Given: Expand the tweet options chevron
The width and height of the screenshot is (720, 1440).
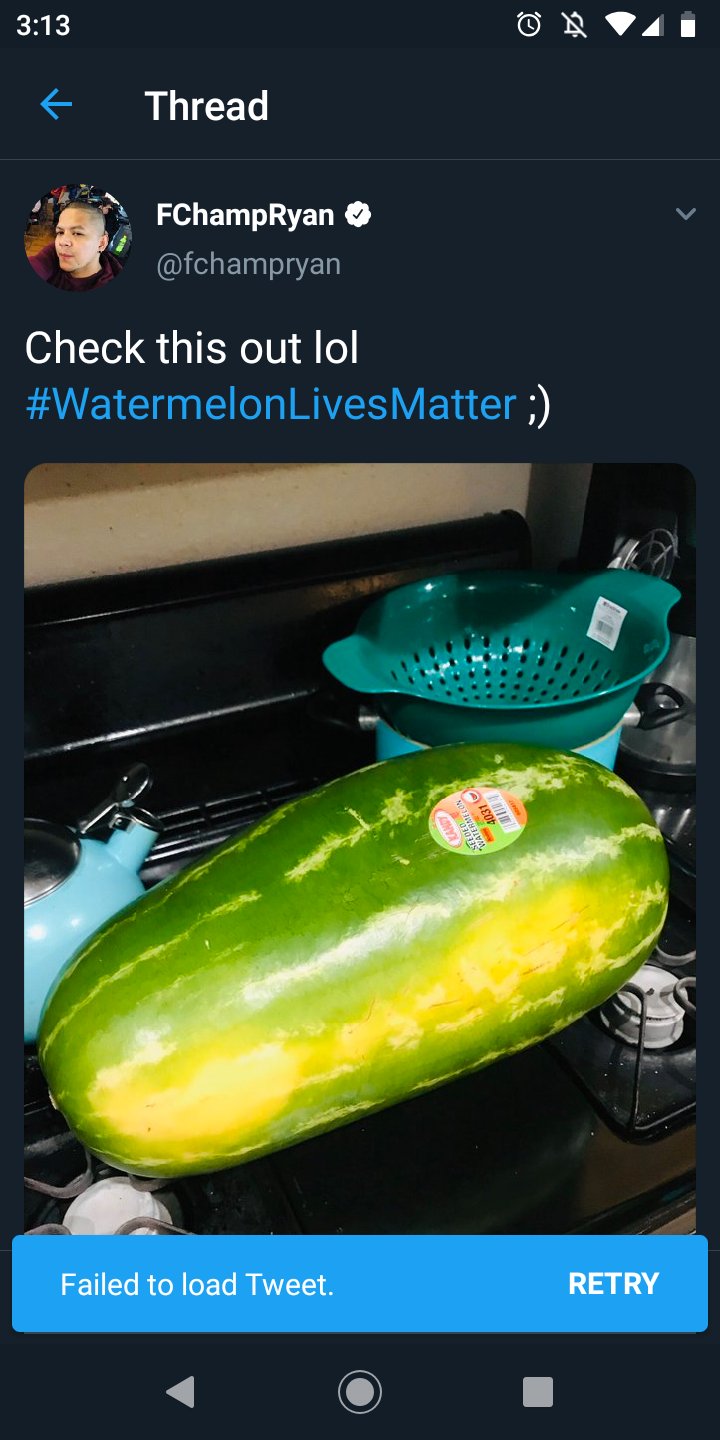Looking at the screenshot, I should pos(685,214).
